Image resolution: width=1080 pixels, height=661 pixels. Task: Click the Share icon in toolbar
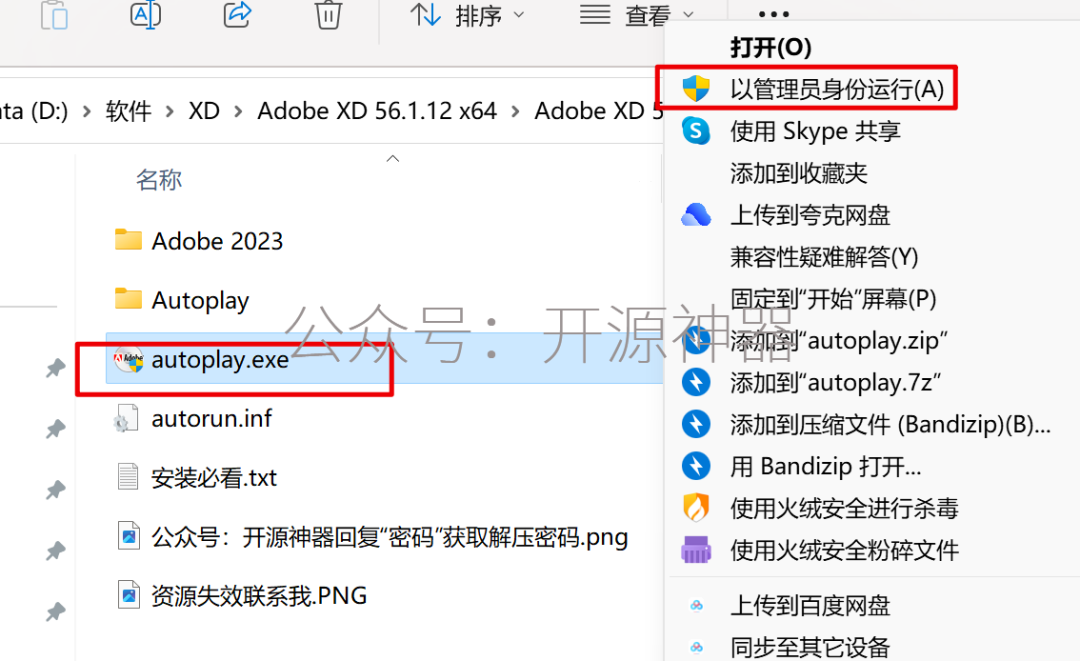(x=237, y=14)
